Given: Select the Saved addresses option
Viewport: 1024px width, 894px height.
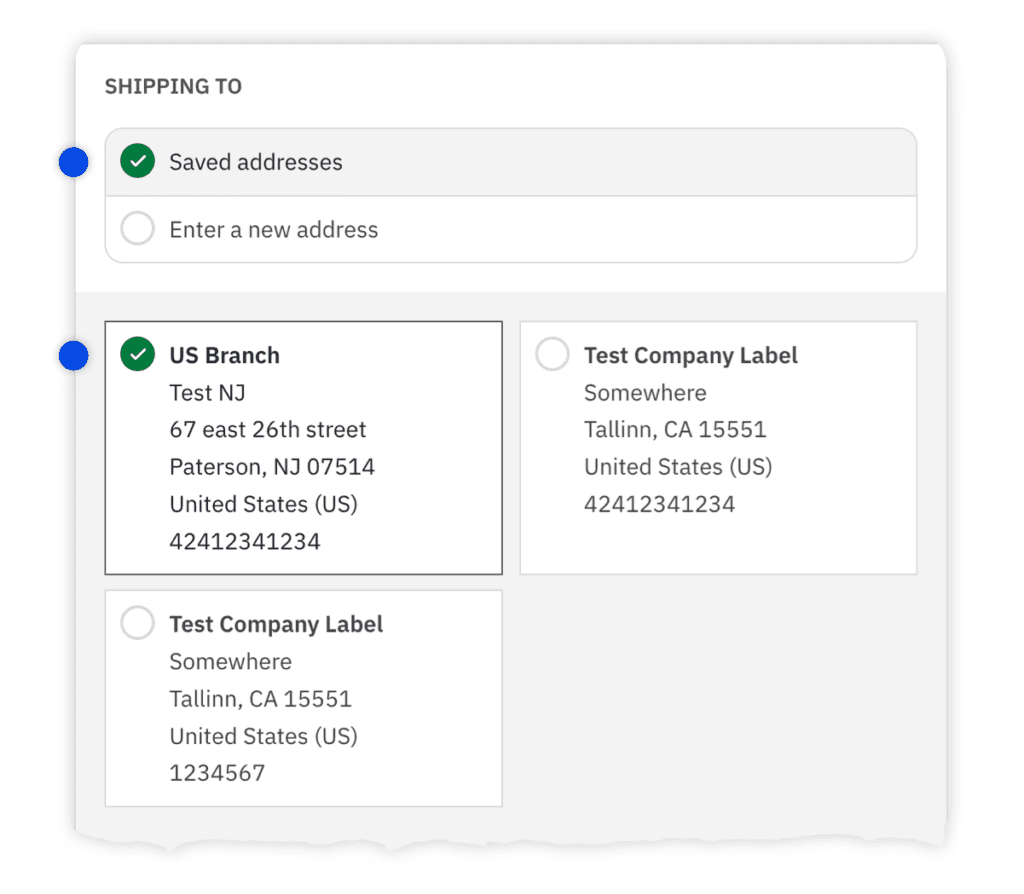Looking at the screenshot, I should click(257, 161).
